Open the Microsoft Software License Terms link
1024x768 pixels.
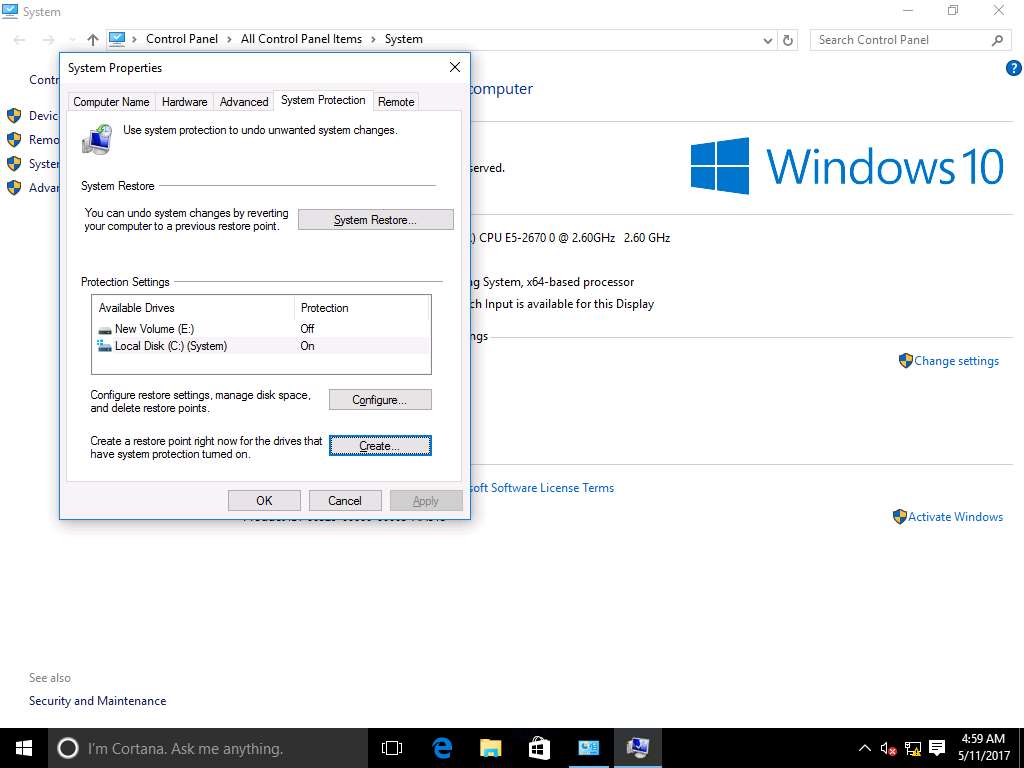(x=543, y=488)
